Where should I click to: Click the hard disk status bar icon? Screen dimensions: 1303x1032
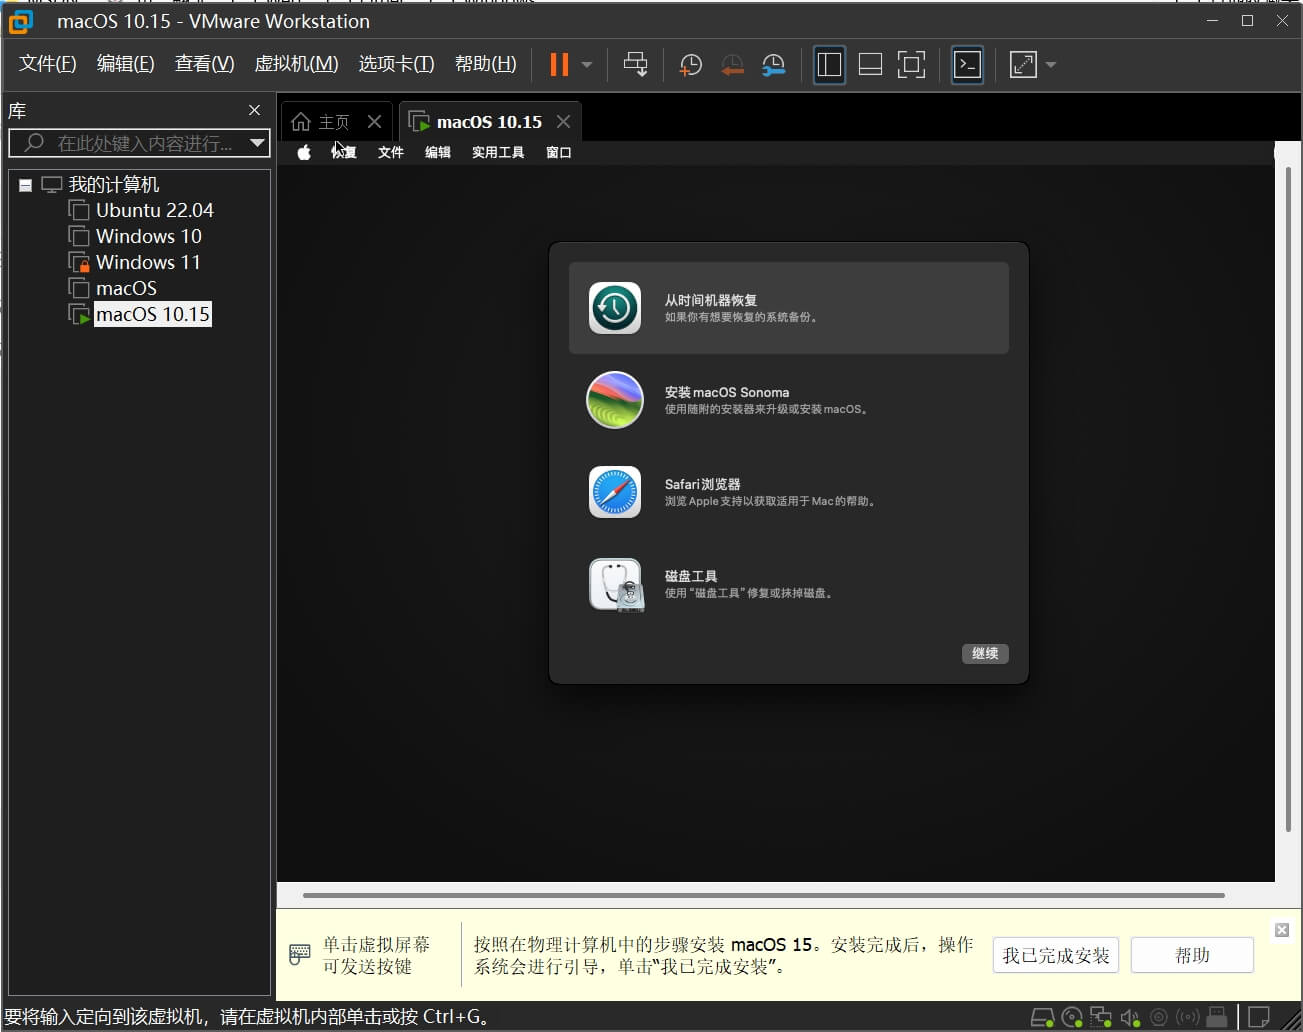pyautogui.click(x=1042, y=1018)
